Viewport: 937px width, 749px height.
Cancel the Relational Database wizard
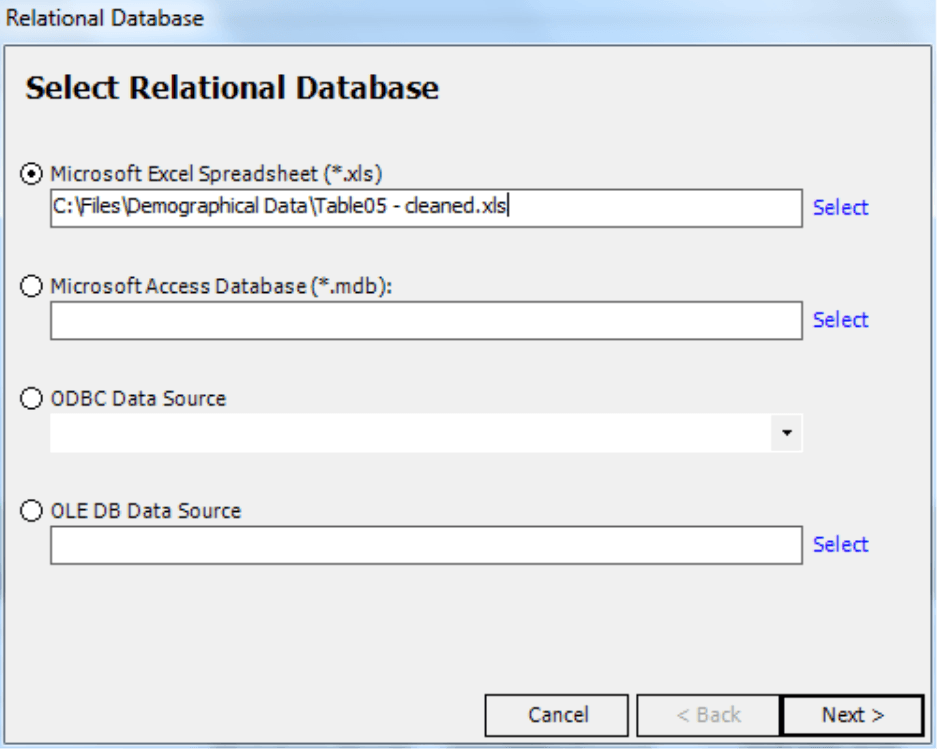557,715
